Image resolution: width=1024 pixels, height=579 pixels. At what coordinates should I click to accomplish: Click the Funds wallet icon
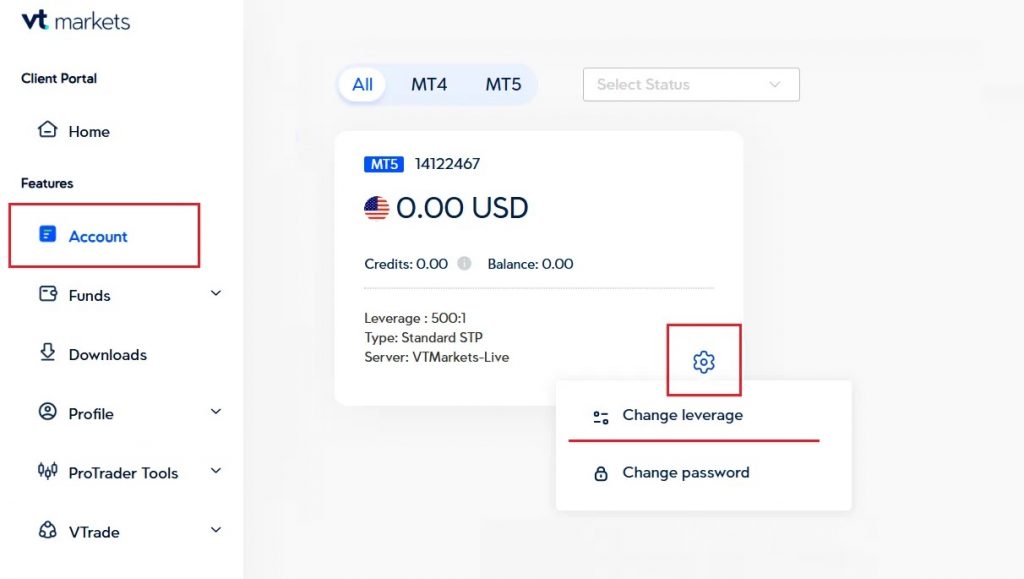point(48,294)
